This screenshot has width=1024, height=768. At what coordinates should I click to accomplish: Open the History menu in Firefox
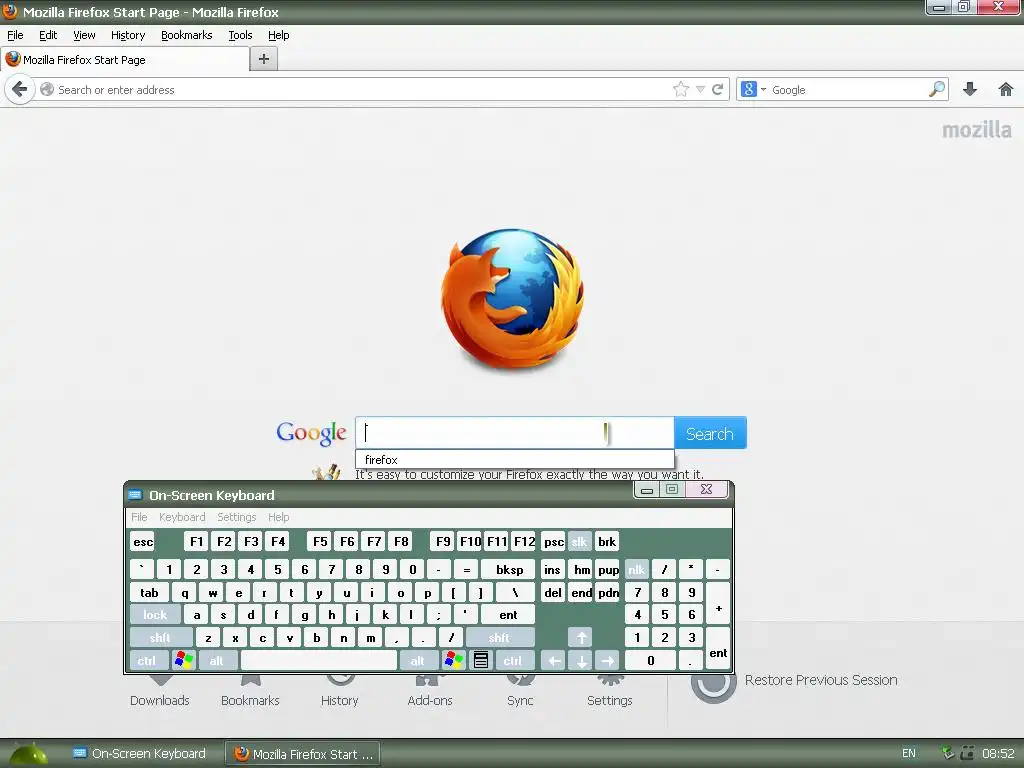tap(127, 35)
